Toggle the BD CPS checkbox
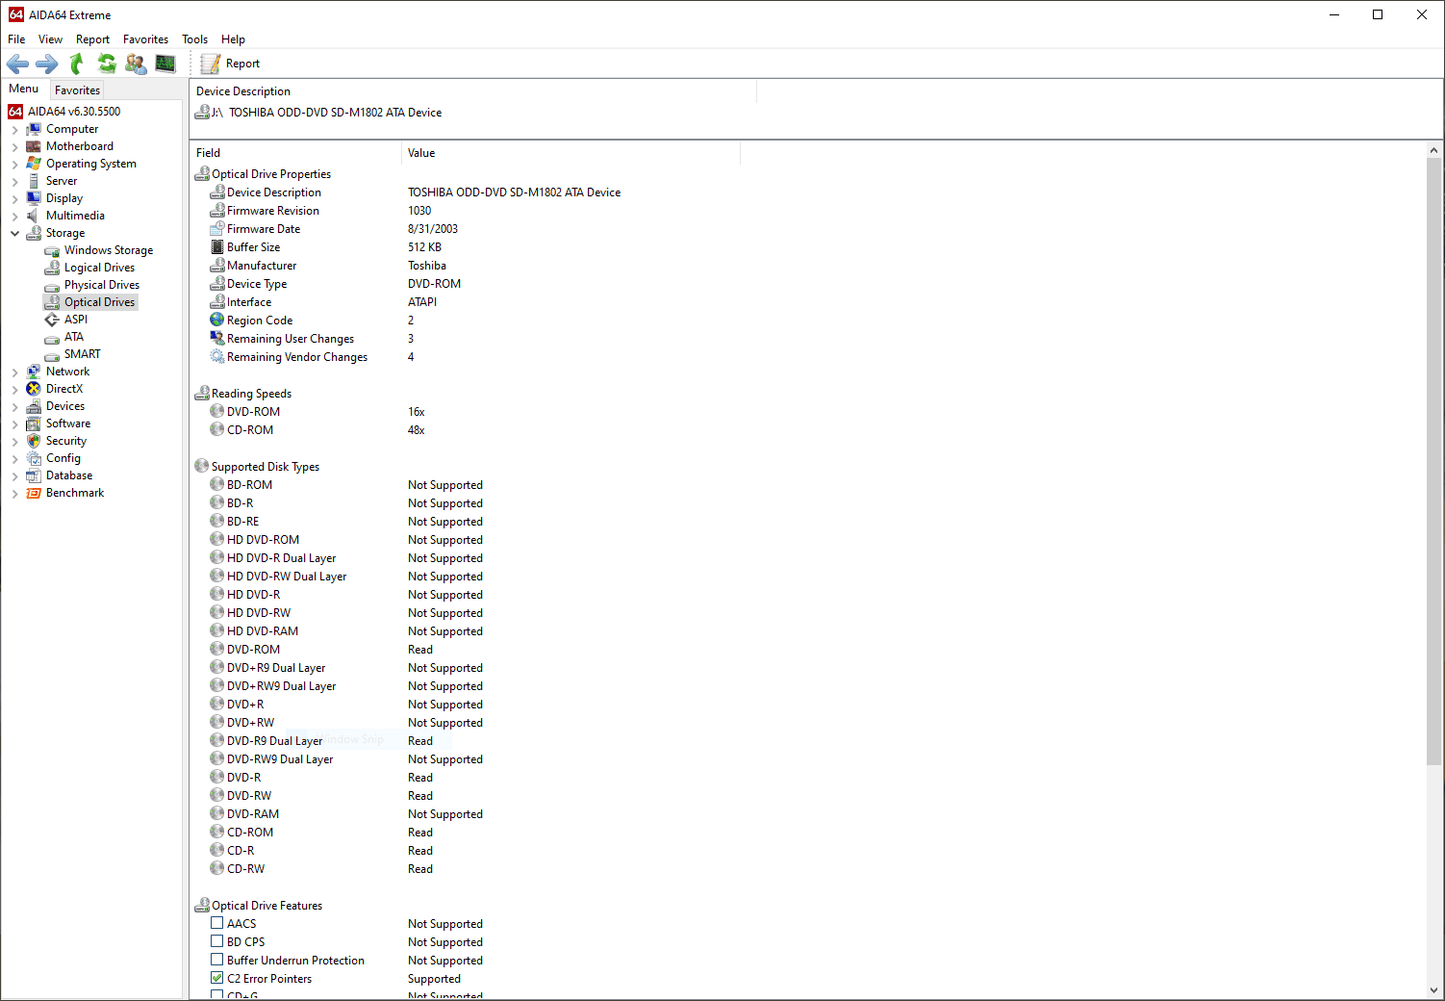 pos(217,942)
